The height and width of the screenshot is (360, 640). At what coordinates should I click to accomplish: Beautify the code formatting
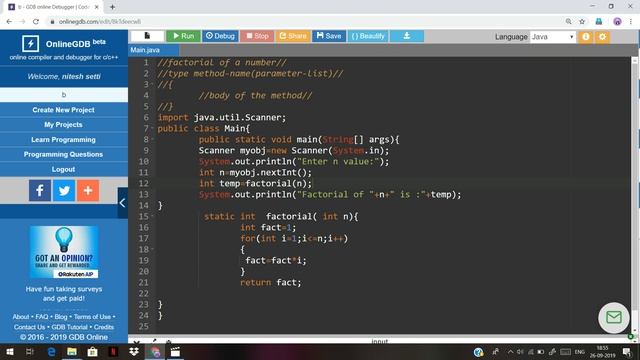tap(368, 36)
